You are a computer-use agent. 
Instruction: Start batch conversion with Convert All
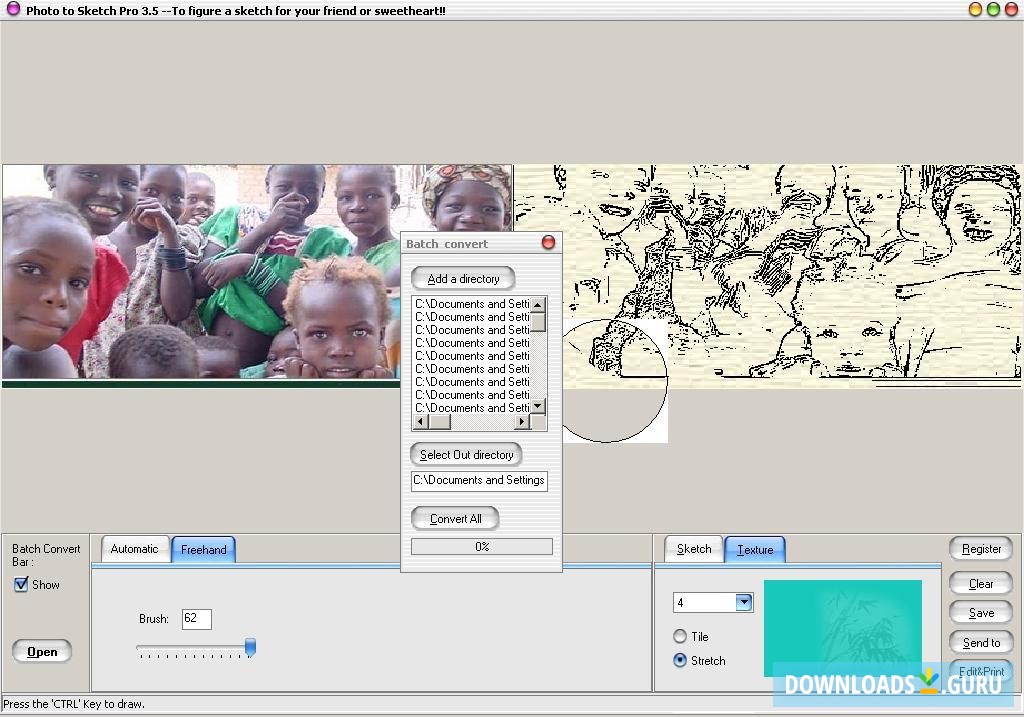point(454,518)
